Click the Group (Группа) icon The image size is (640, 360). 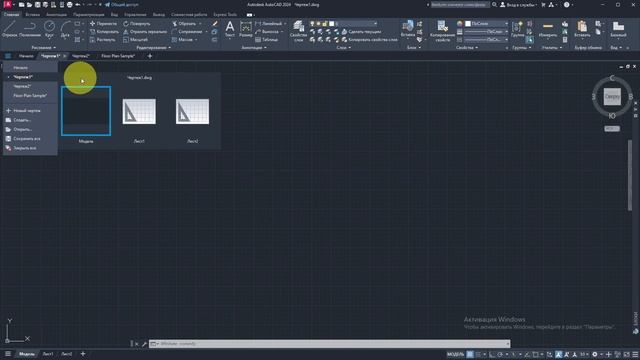pyautogui.click(x=517, y=29)
